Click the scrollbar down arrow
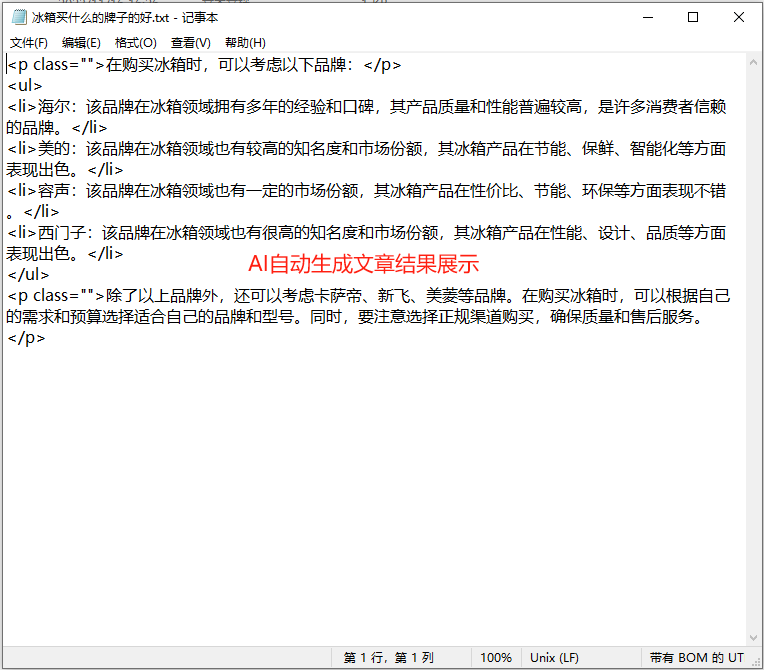The width and height of the screenshot is (764, 670). coord(753,637)
